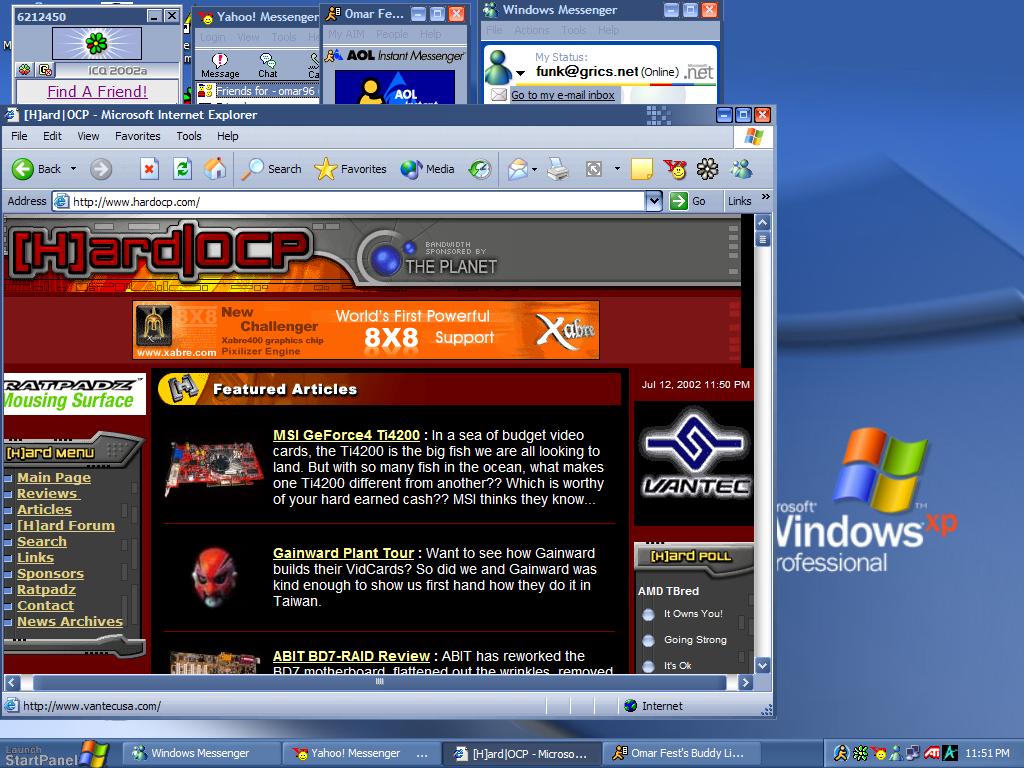This screenshot has height=768, width=1024.
Task: Open the Favorites pane with the star icon
Action: [351, 169]
